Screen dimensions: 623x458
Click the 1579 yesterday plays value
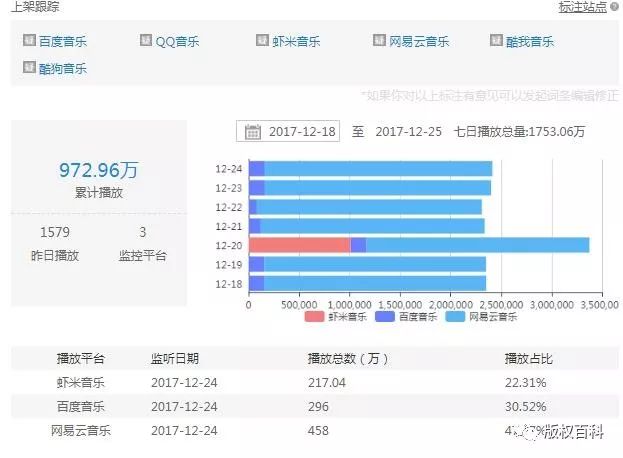point(55,232)
